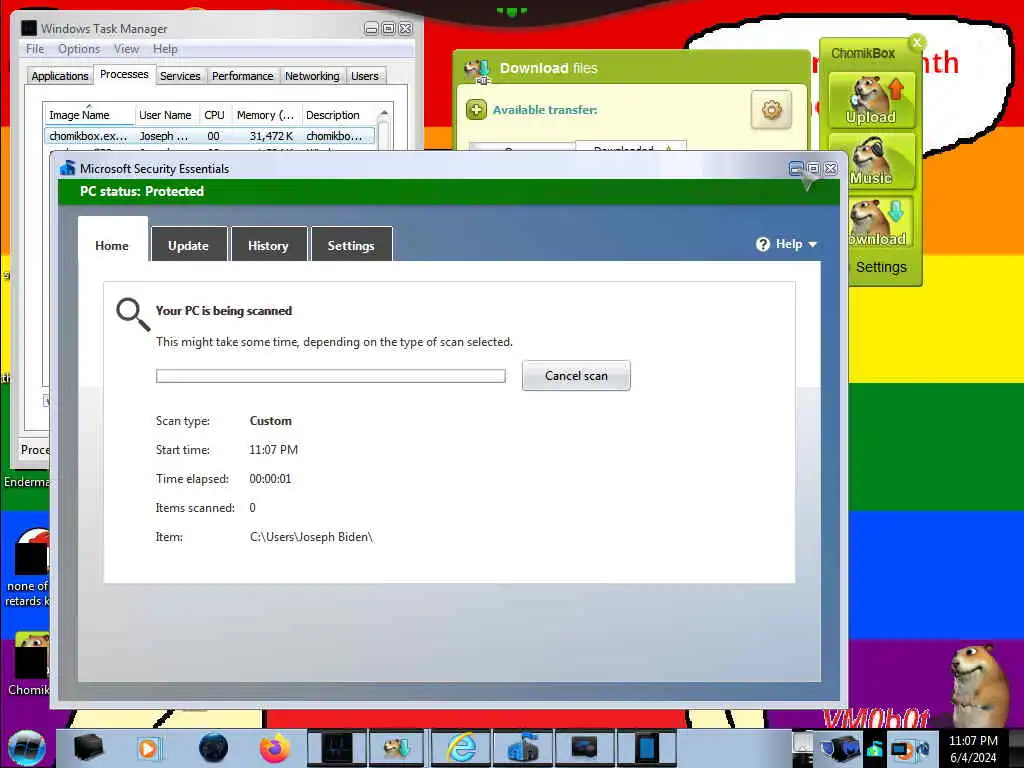Sort by the User Name column header
This screenshot has height=768, width=1024.
[165, 115]
